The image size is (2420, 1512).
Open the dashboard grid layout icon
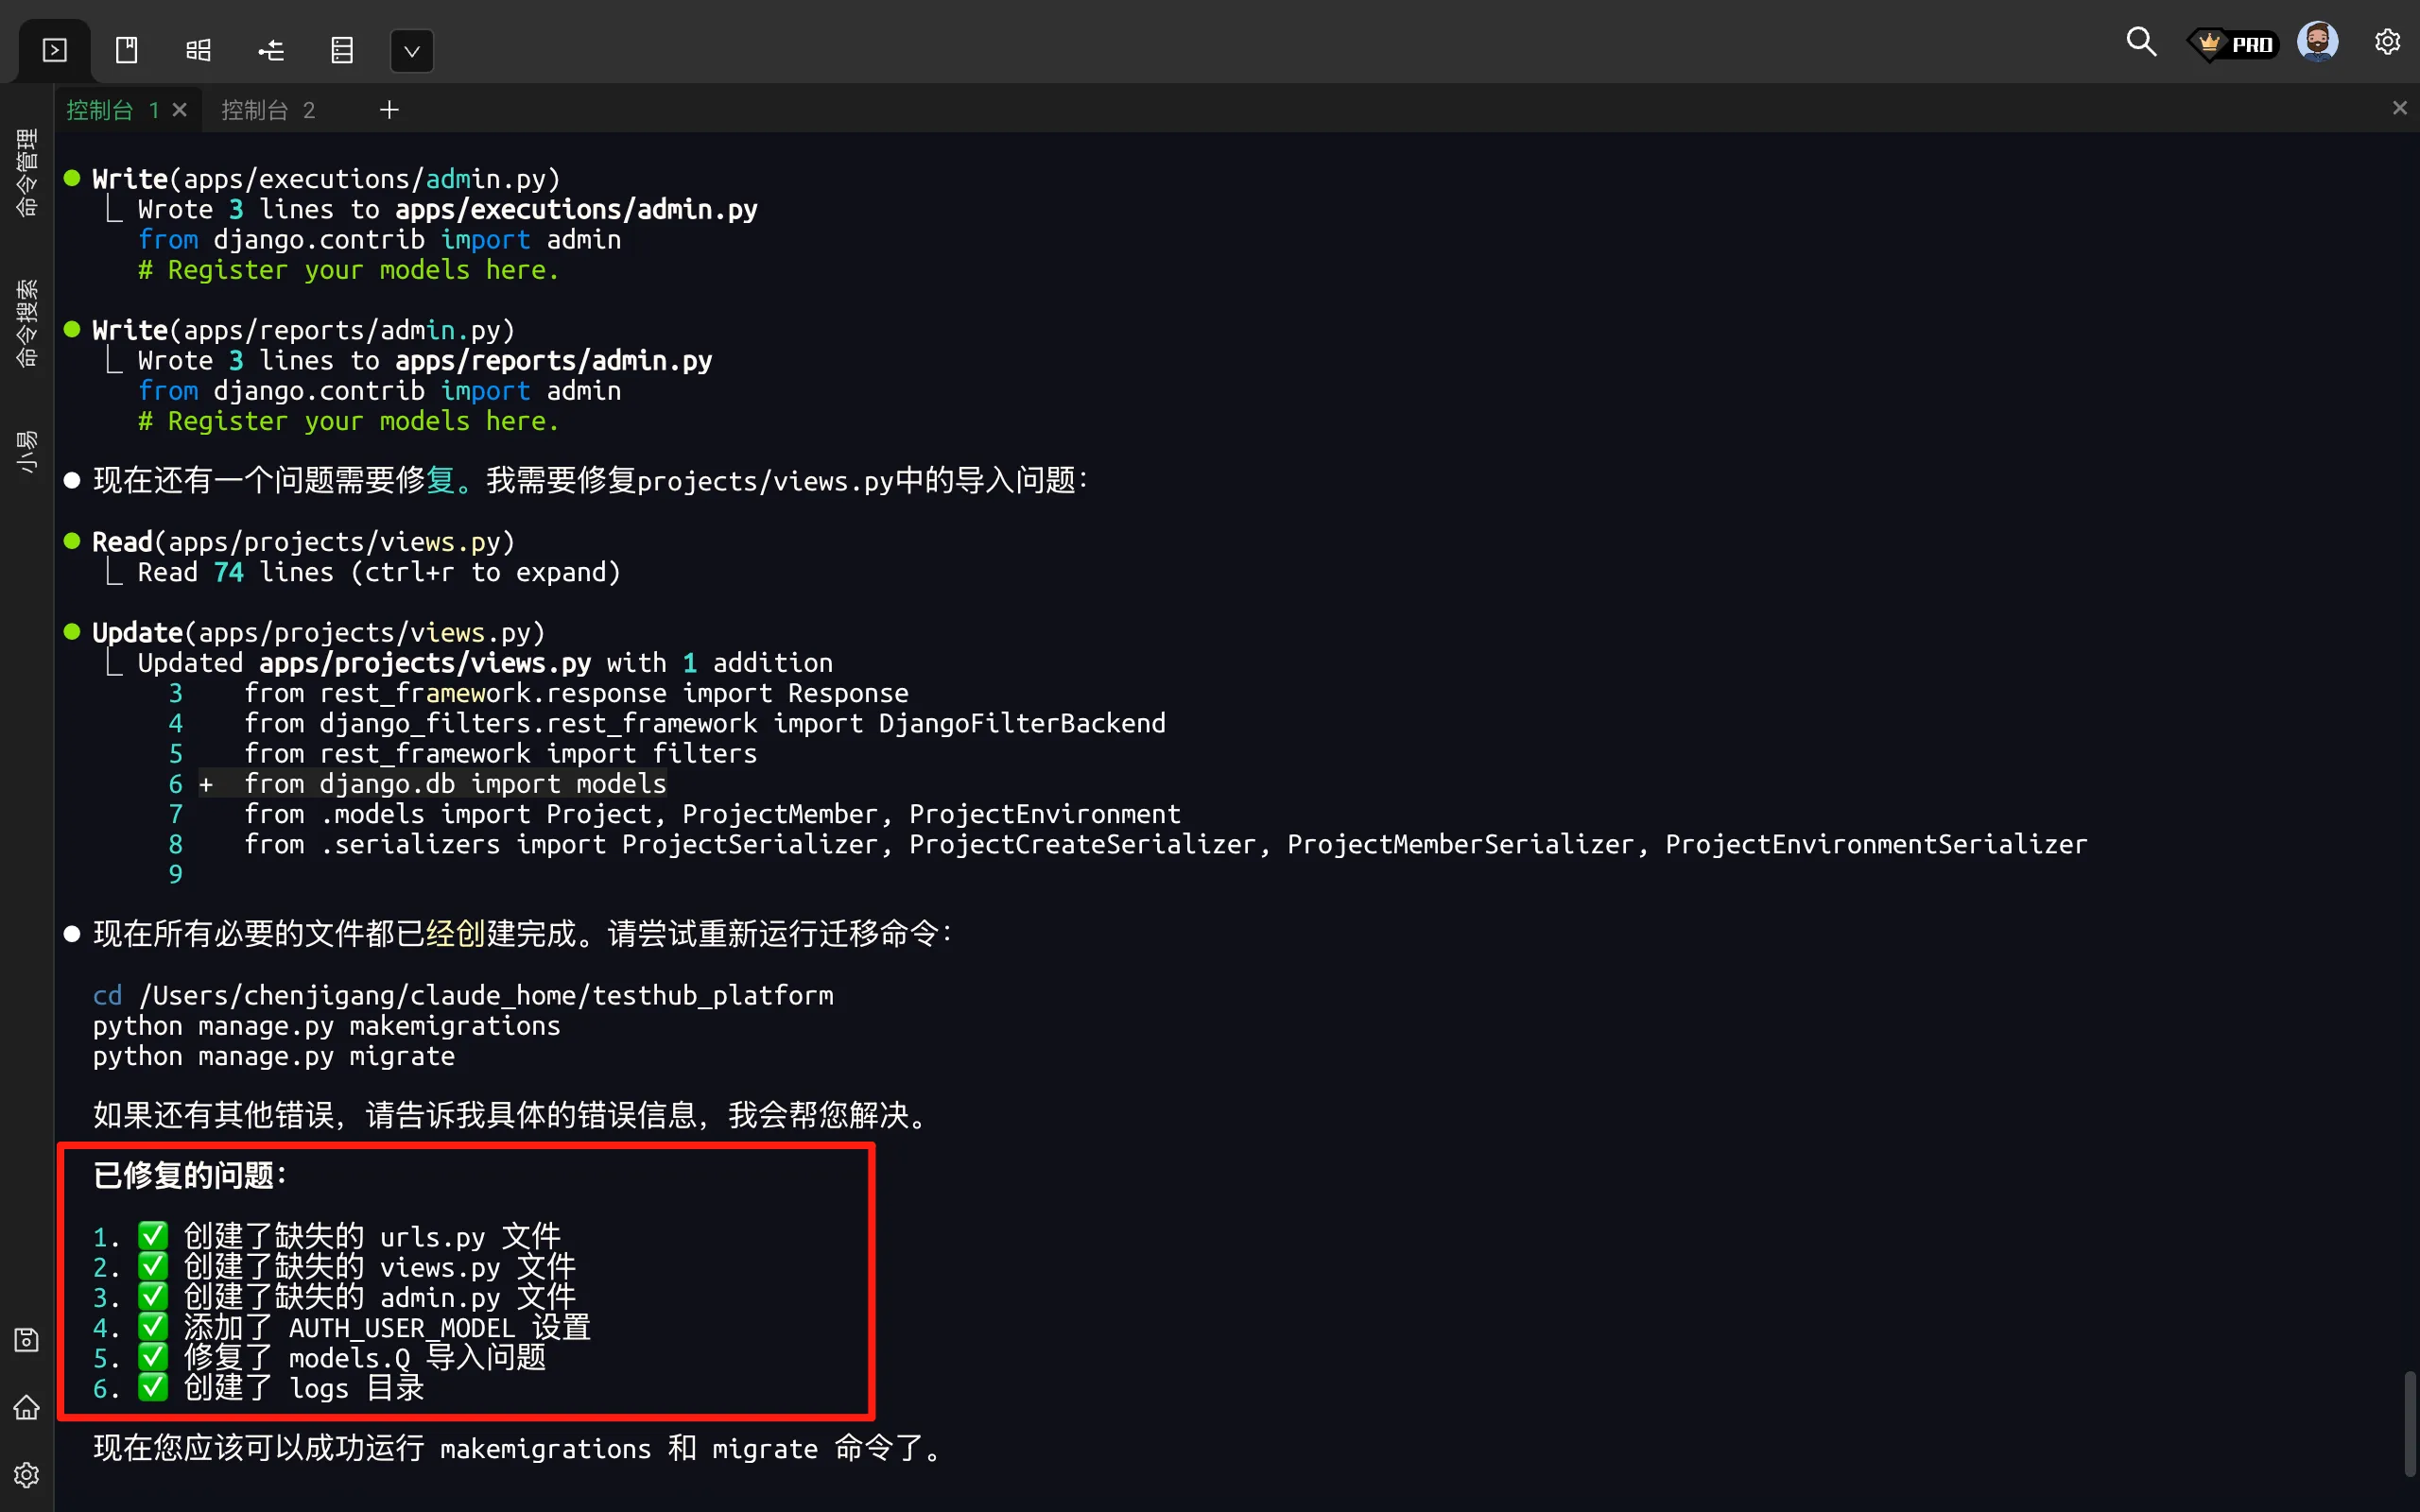point(199,50)
